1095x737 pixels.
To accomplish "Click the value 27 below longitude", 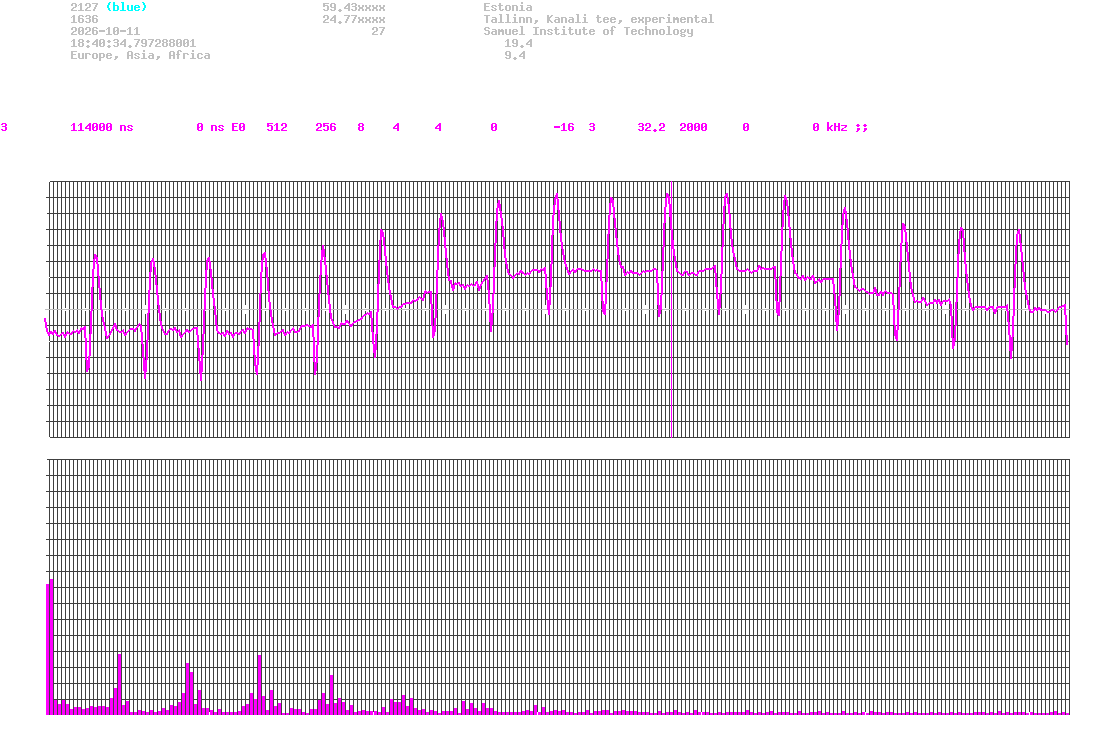I will click(378, 31).
